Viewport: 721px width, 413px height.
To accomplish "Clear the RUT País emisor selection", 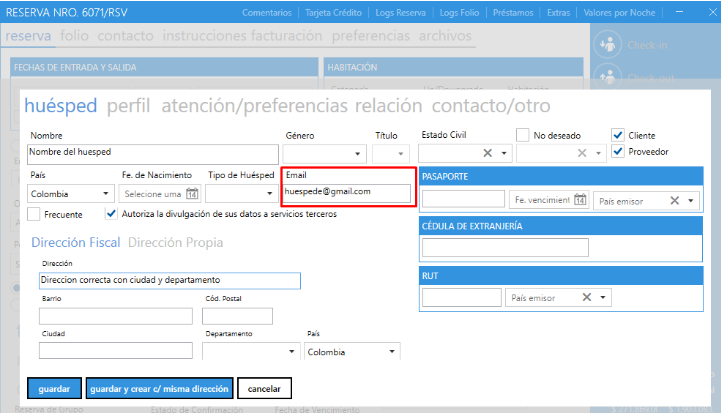I will point(587,297).
